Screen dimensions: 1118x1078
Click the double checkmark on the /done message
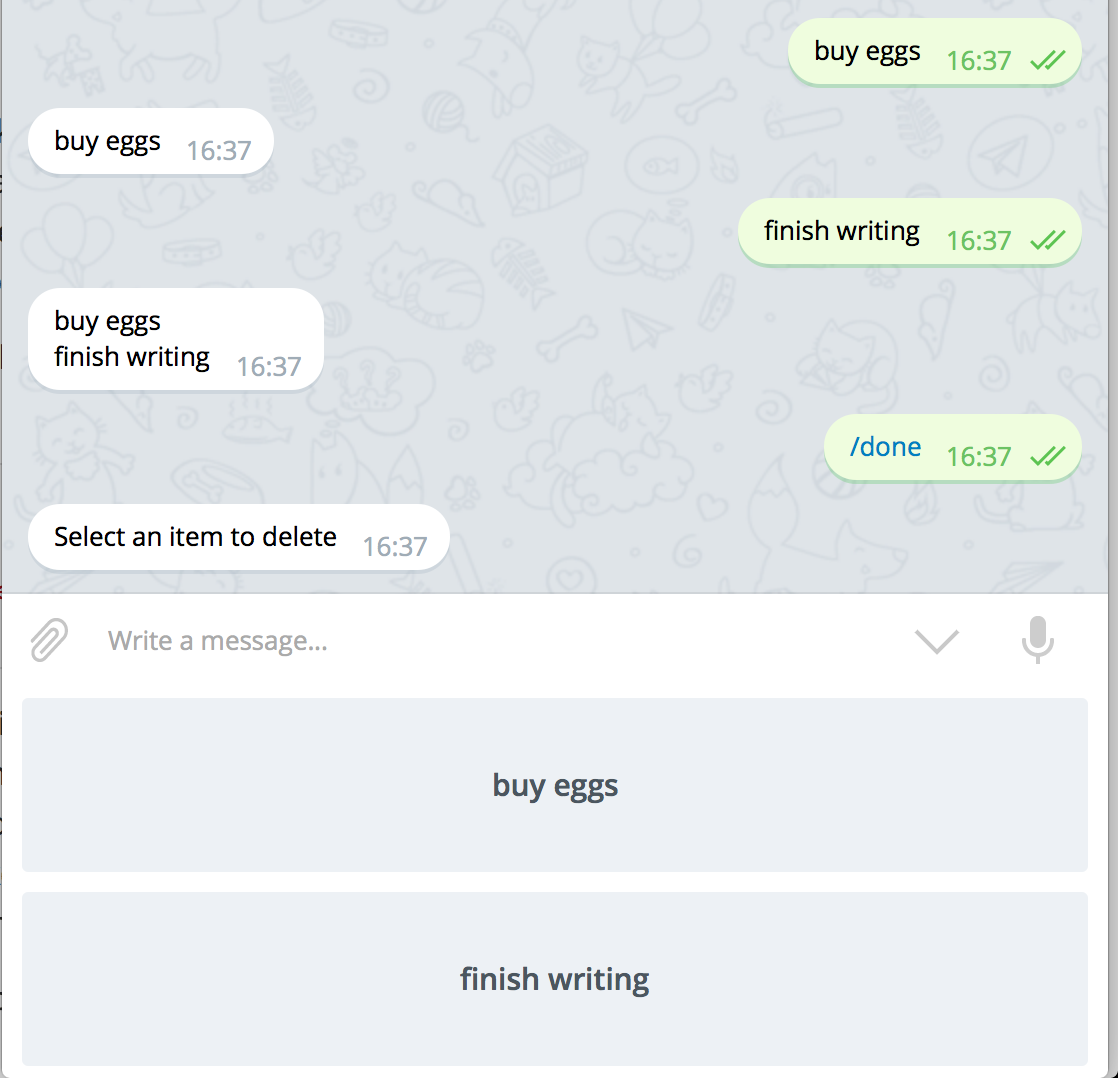[x=1047, y=455]
